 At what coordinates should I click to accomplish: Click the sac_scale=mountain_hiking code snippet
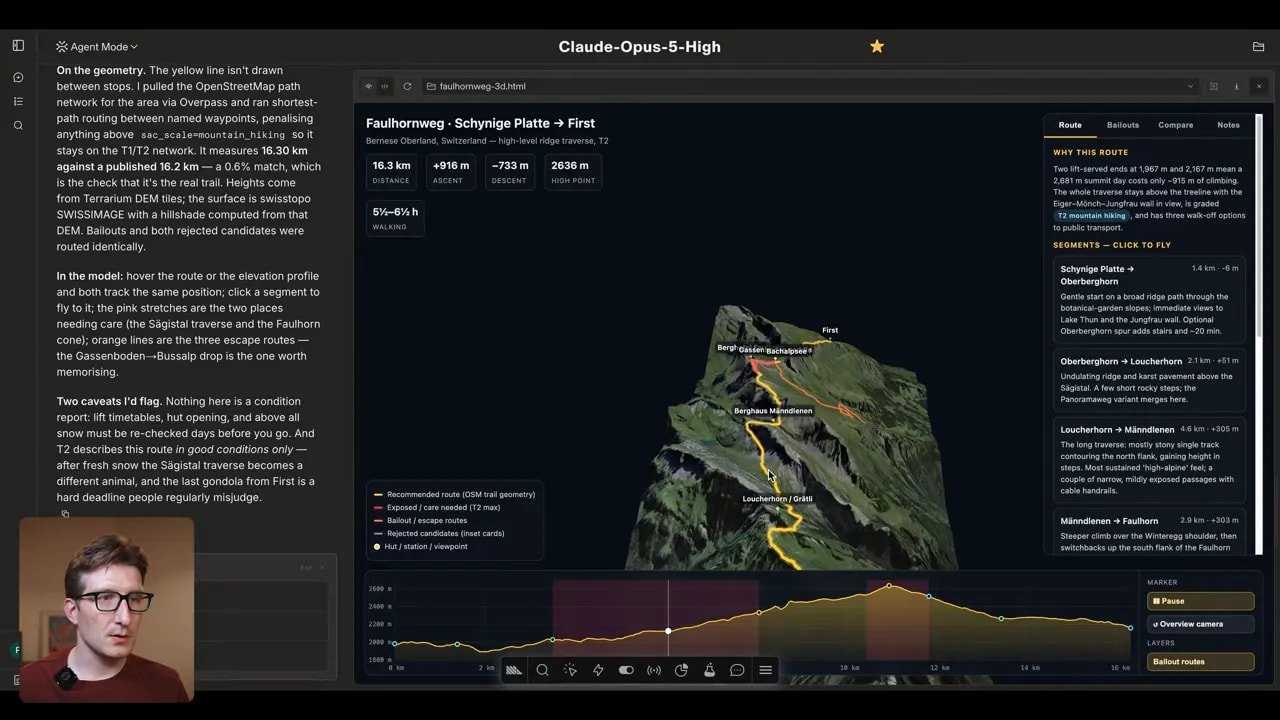[x=211, y=135]
